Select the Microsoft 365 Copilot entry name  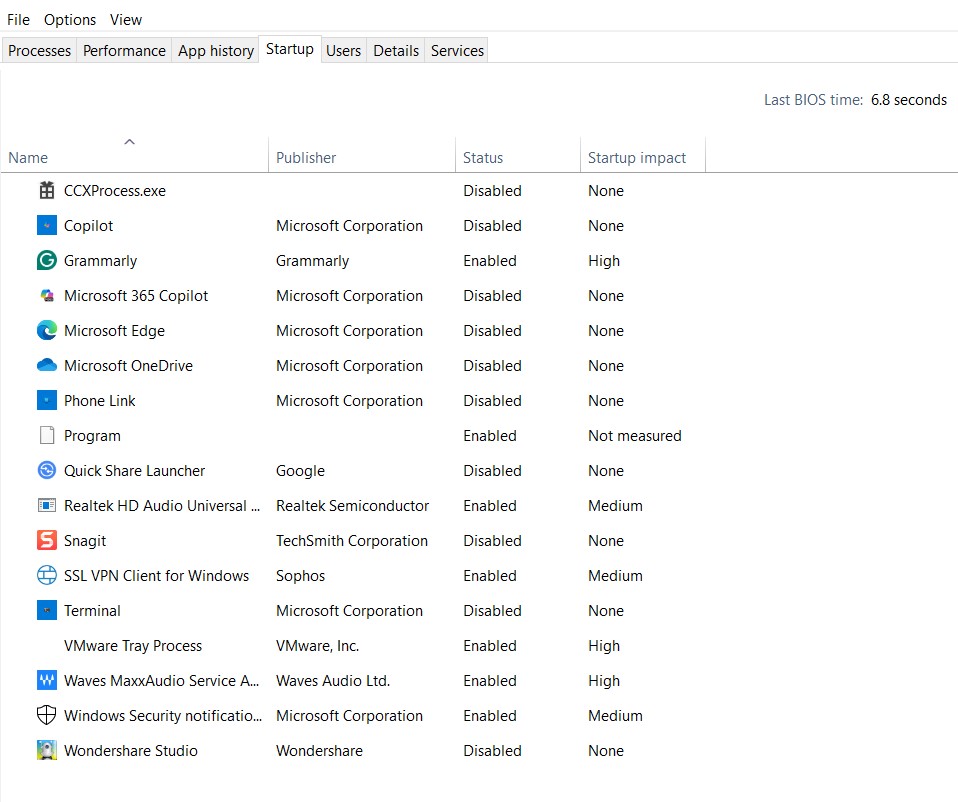136,296
